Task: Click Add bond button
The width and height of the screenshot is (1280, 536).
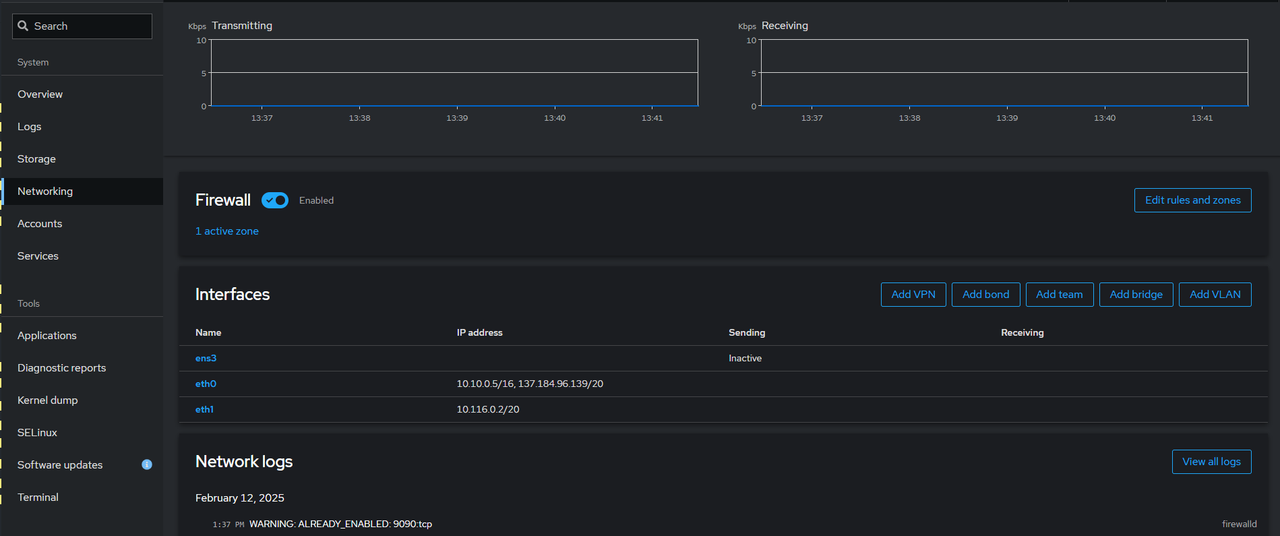Action: tap(986, 294)
